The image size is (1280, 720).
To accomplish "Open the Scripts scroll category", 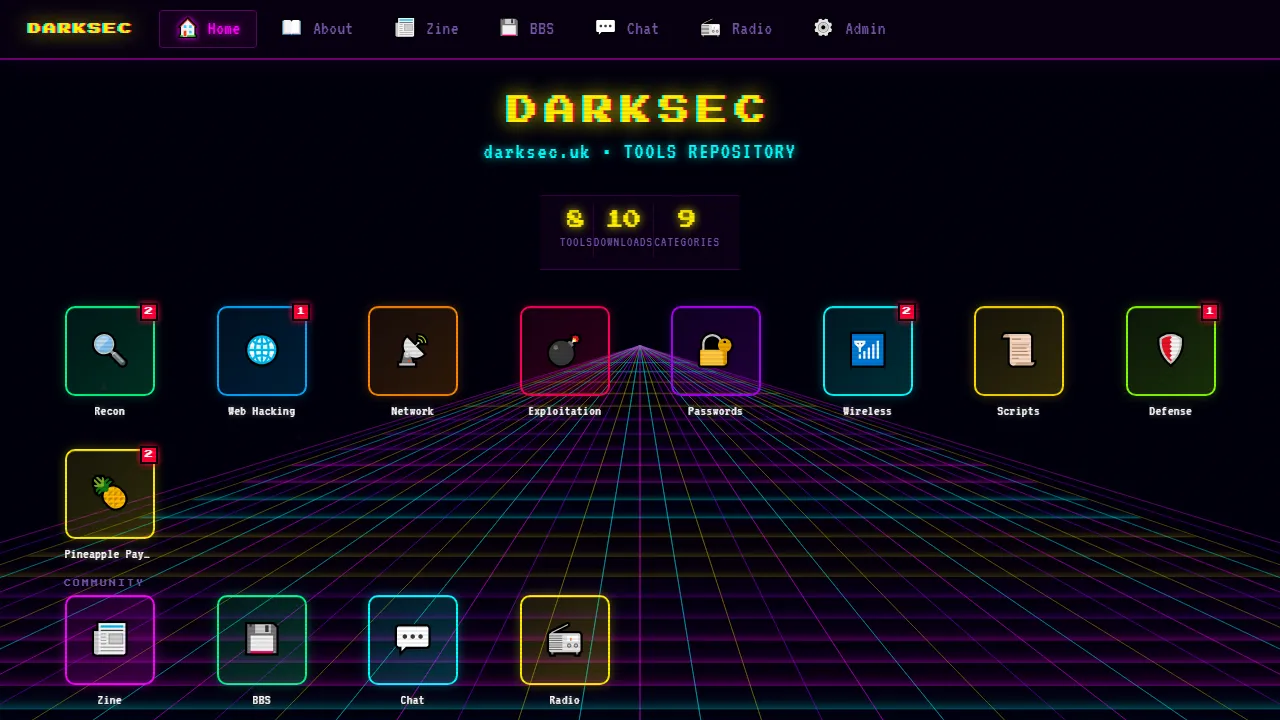I will (1018, 351).
